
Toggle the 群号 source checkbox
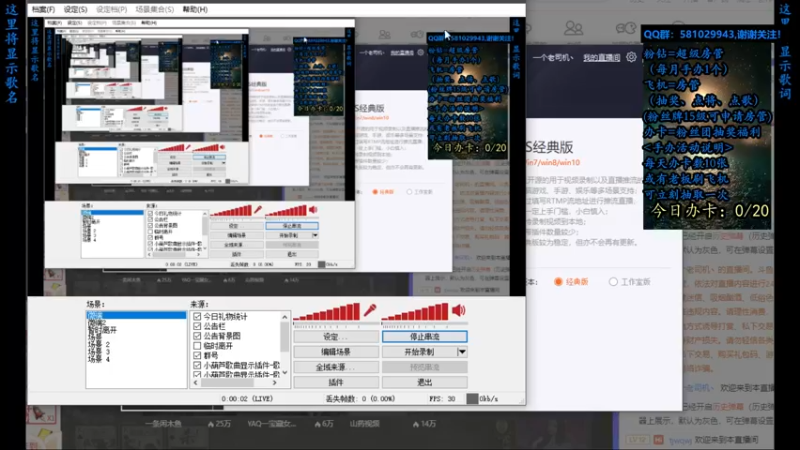click(x=197, y=356)
